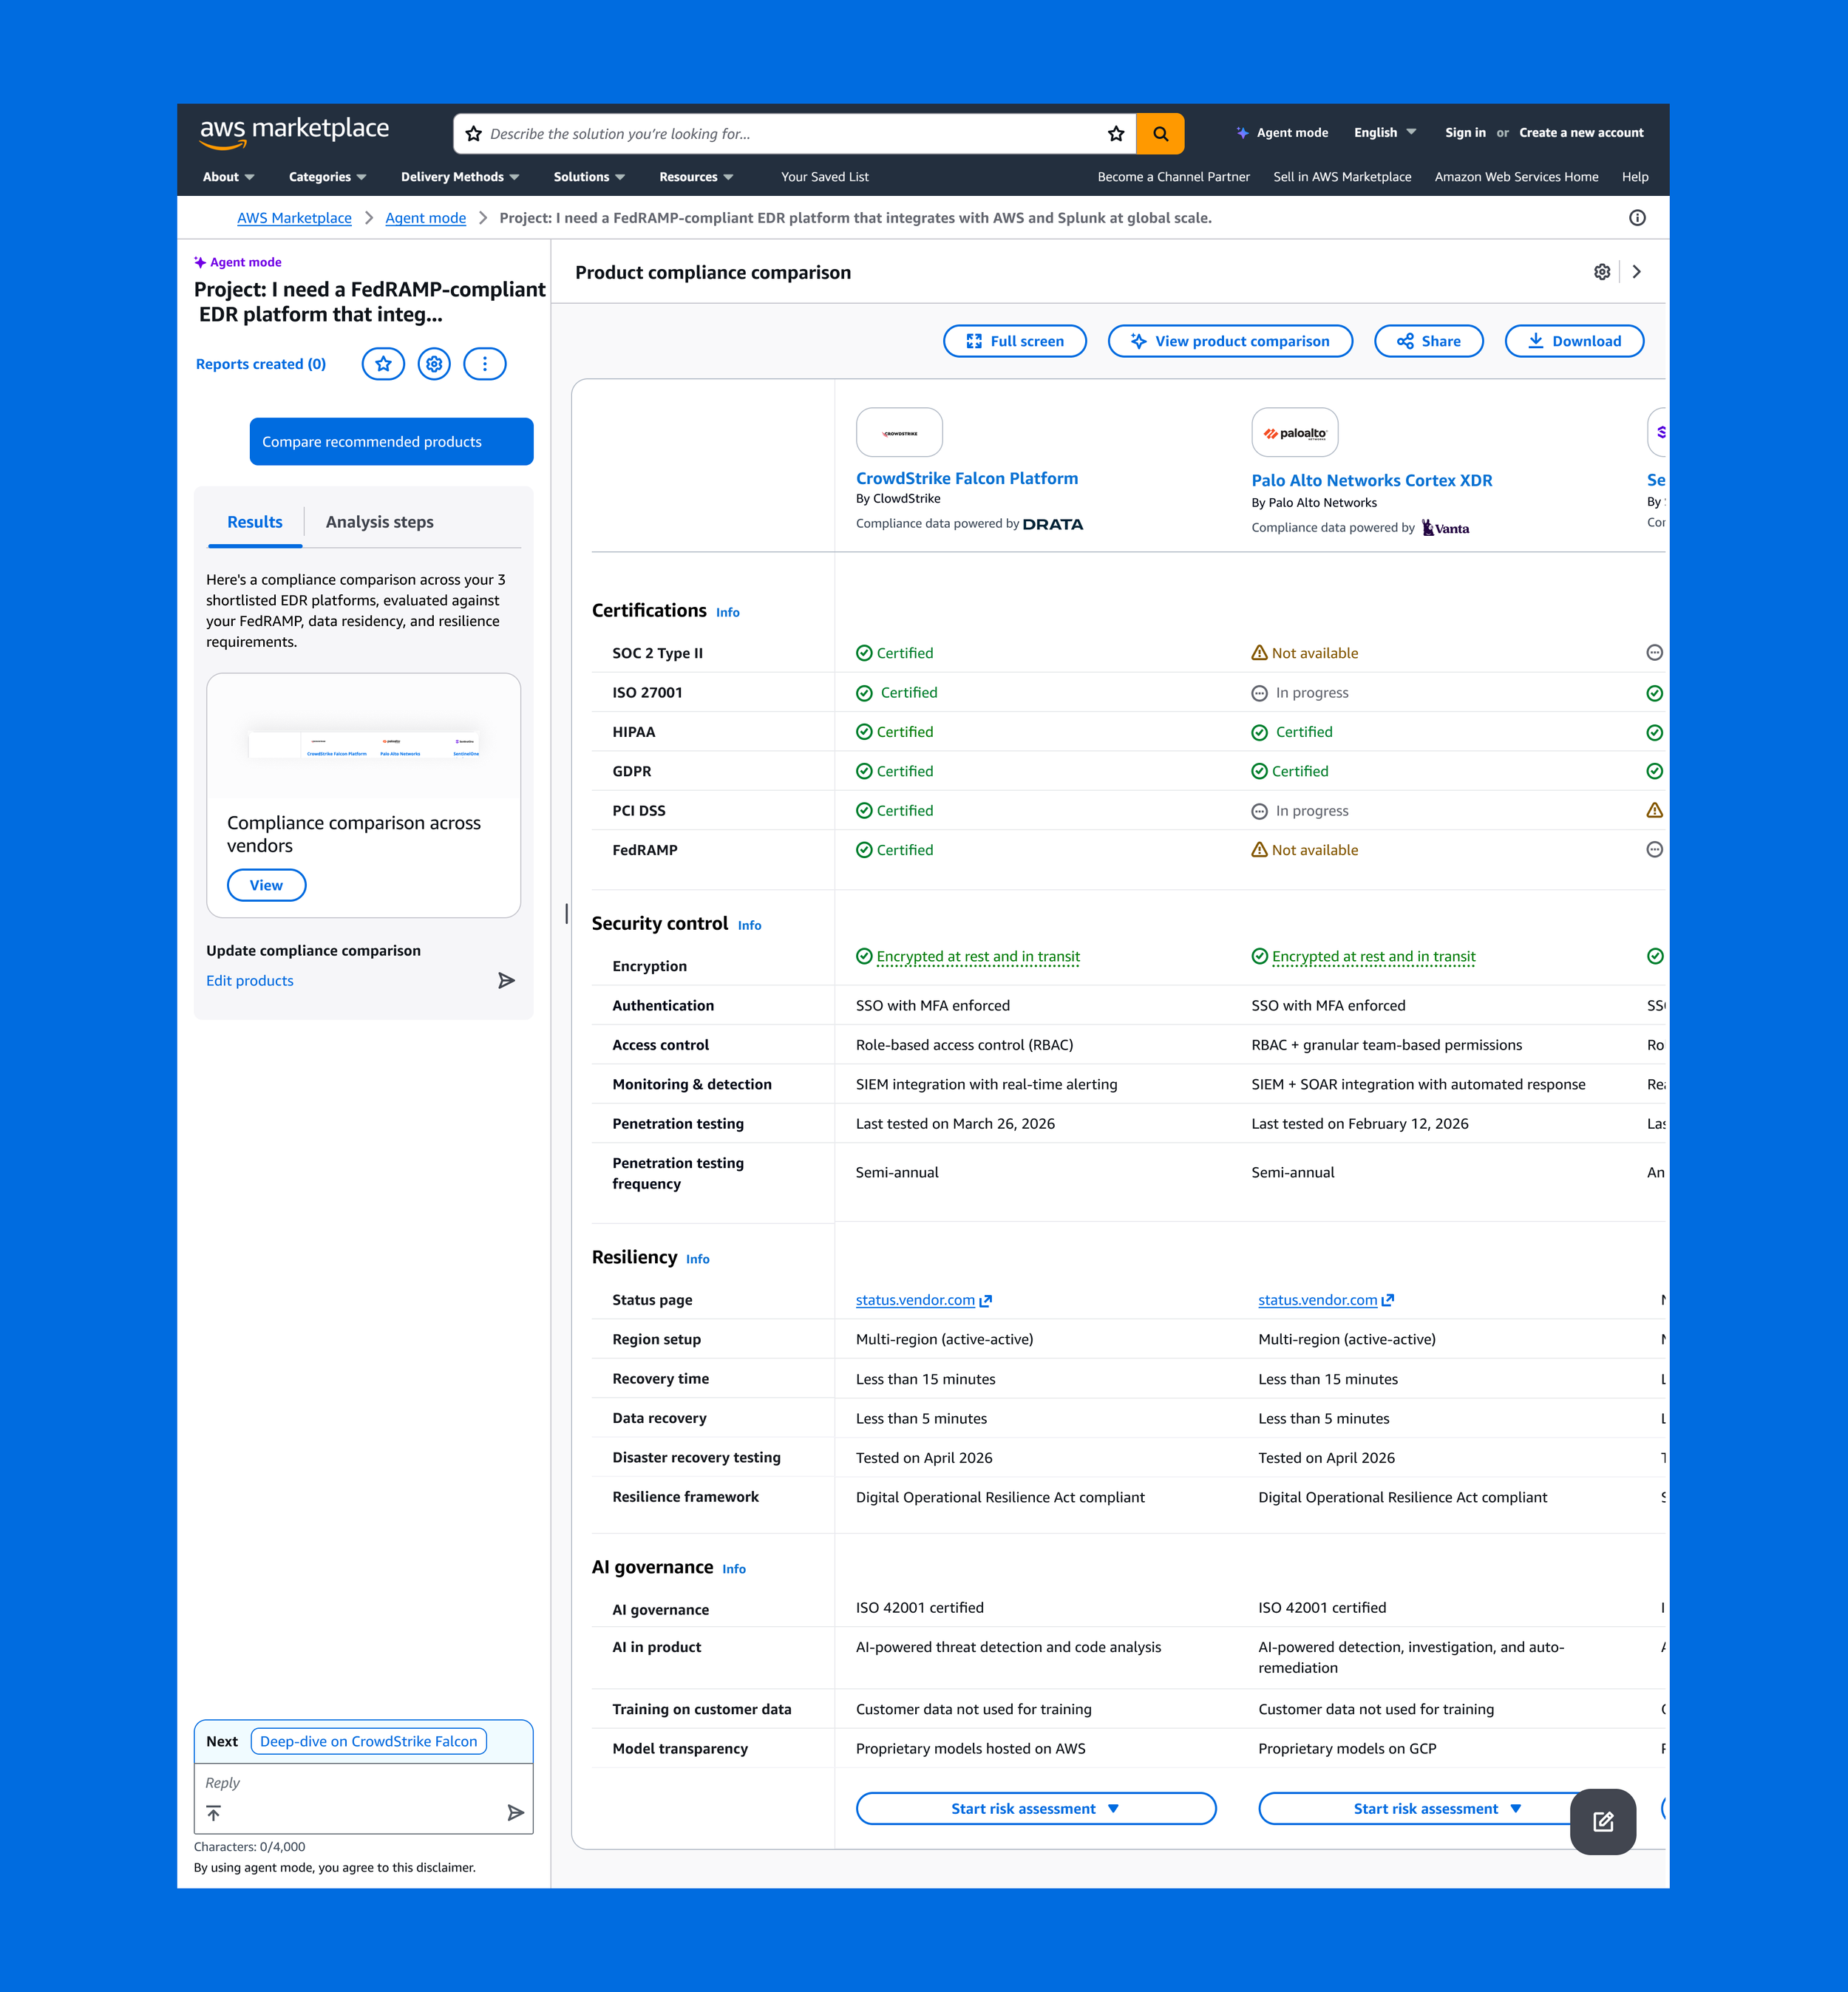Open comparison panel settings gear
Viewport: 1848px width, 1992px height.
click(1602, 272)
